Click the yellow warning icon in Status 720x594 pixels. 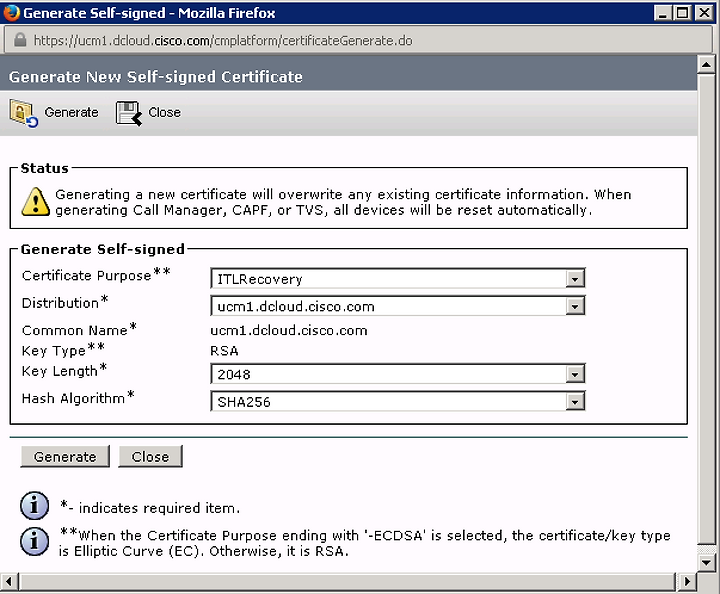35,202
